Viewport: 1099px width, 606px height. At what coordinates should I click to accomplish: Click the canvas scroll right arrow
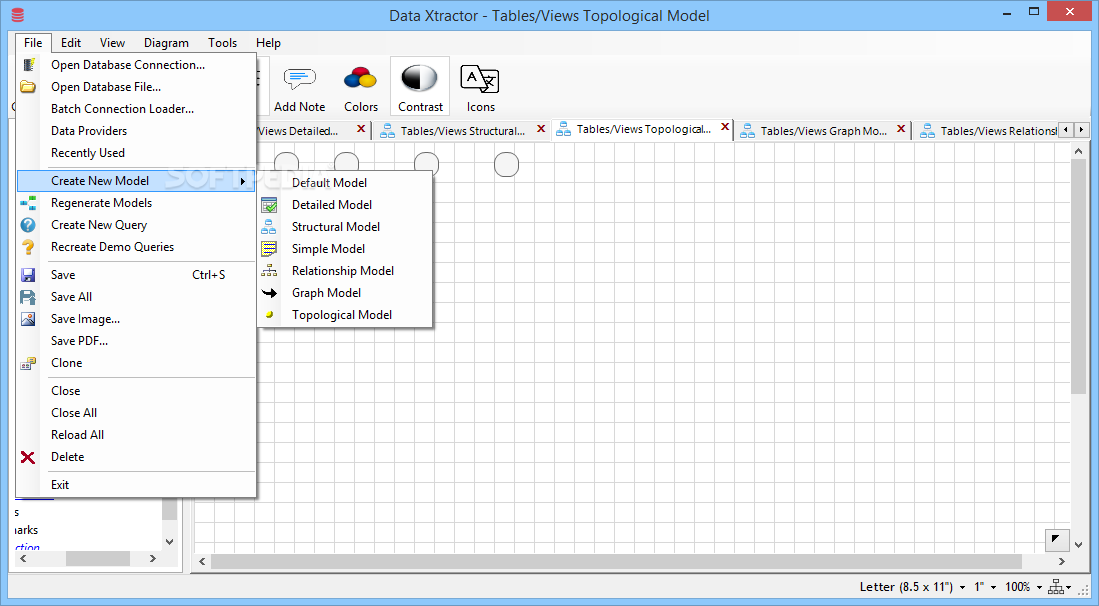[x=1062, y=561]
